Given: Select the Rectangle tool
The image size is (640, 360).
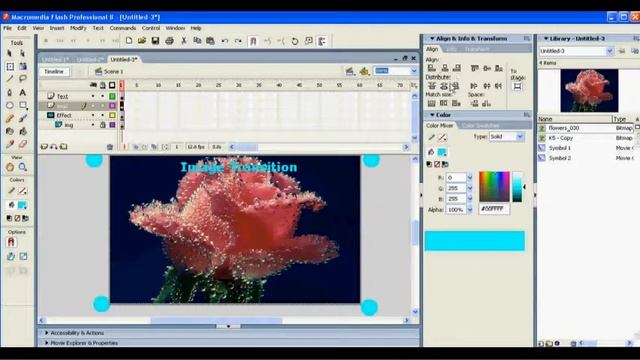Looking at the screenshot, I should pos(22,105).
